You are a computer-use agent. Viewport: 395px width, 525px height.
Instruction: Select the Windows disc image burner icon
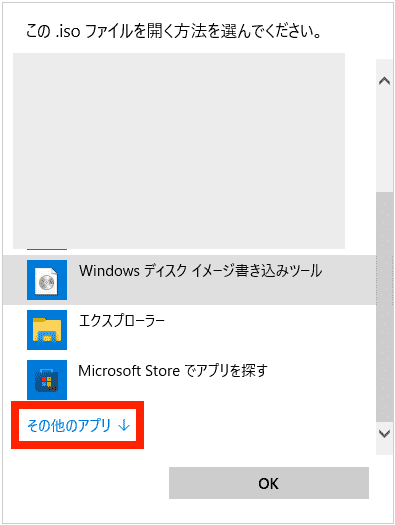47,280
